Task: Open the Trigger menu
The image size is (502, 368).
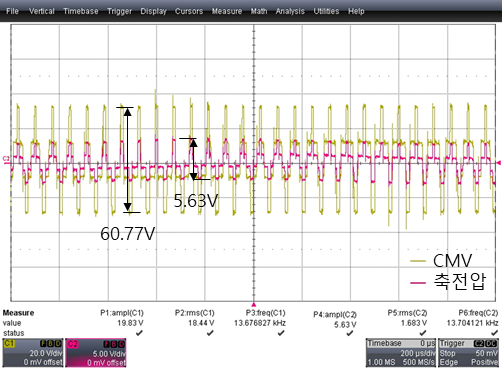Action: point(119,11)
